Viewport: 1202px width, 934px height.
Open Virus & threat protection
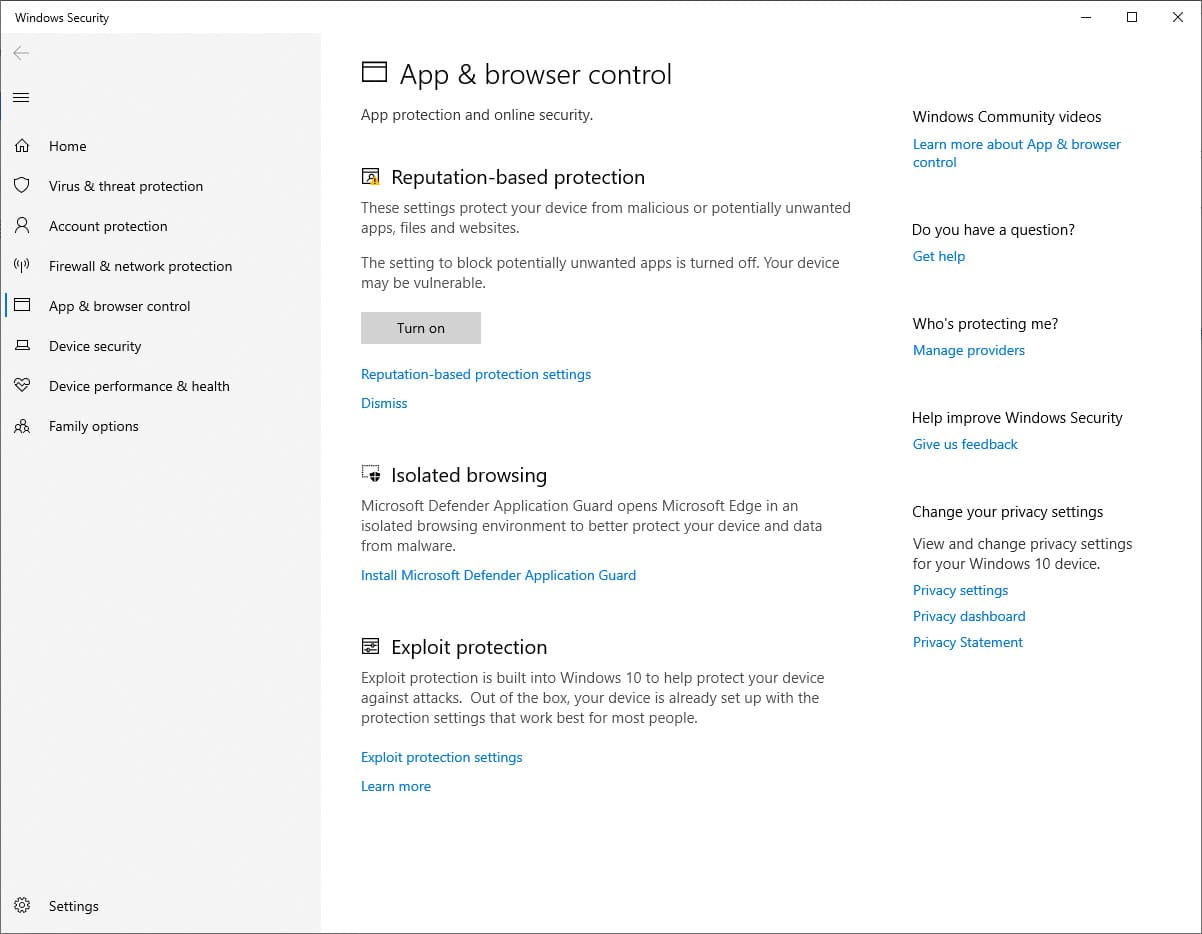(126, 186)
